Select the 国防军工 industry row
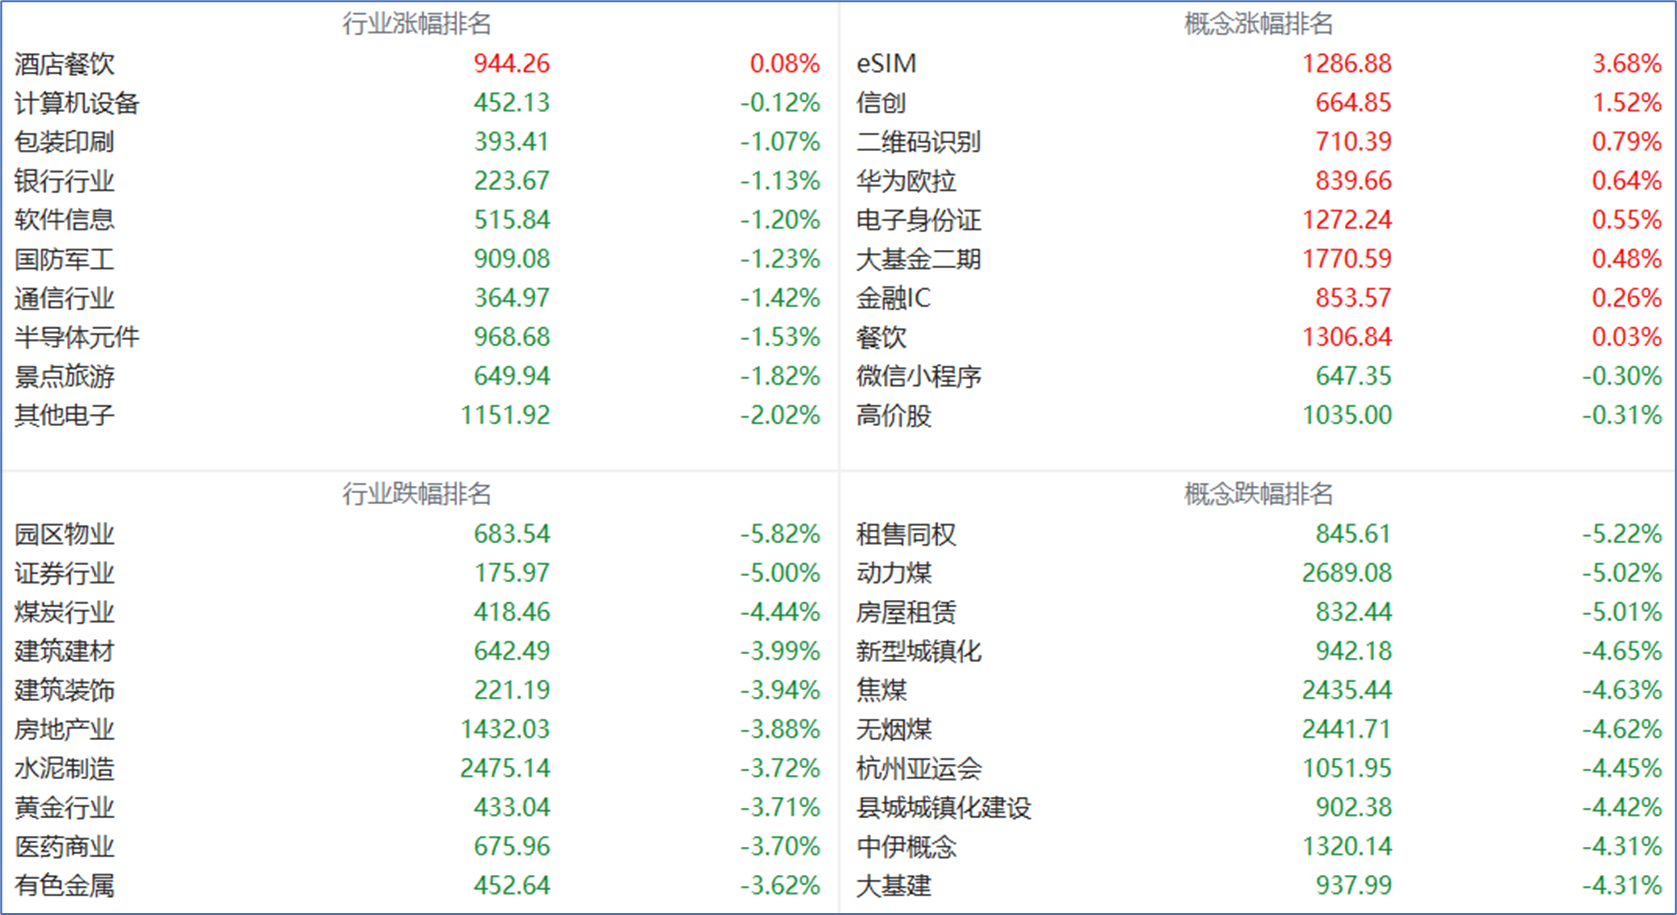Image resolution: width=1677 pixels, height=915 pixels. [64, 259]
